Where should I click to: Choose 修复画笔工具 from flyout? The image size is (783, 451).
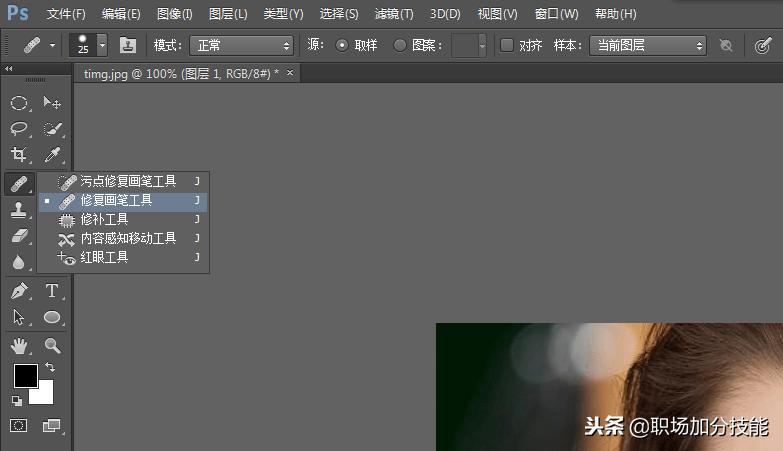(x=123, y=201)
